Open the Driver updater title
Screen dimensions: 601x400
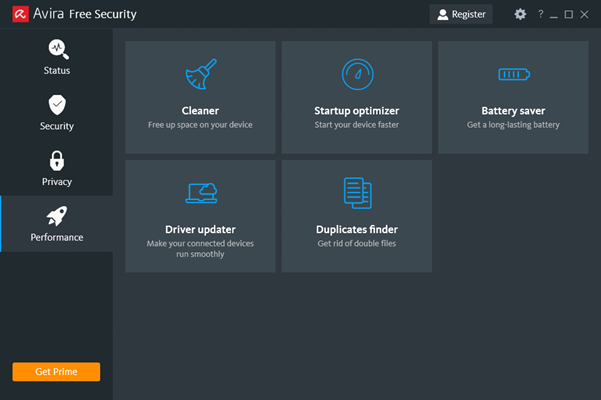pyautogui.click(x=200, y=230)
